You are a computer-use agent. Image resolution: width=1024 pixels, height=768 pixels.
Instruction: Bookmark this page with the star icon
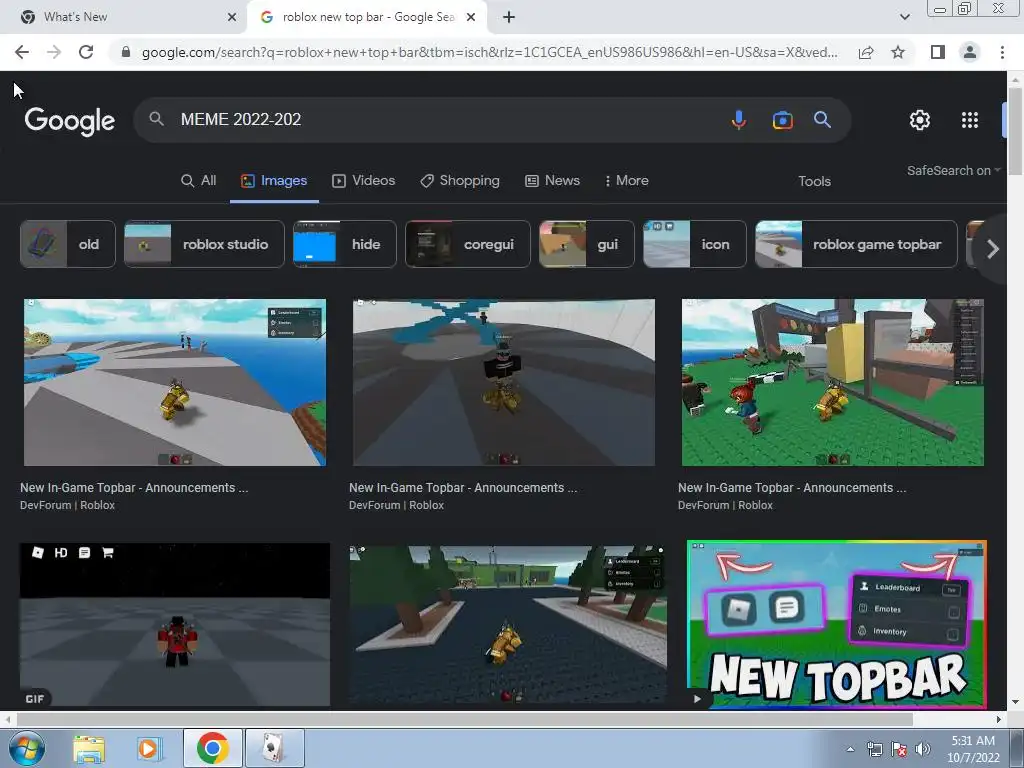(x=898, y=52)
